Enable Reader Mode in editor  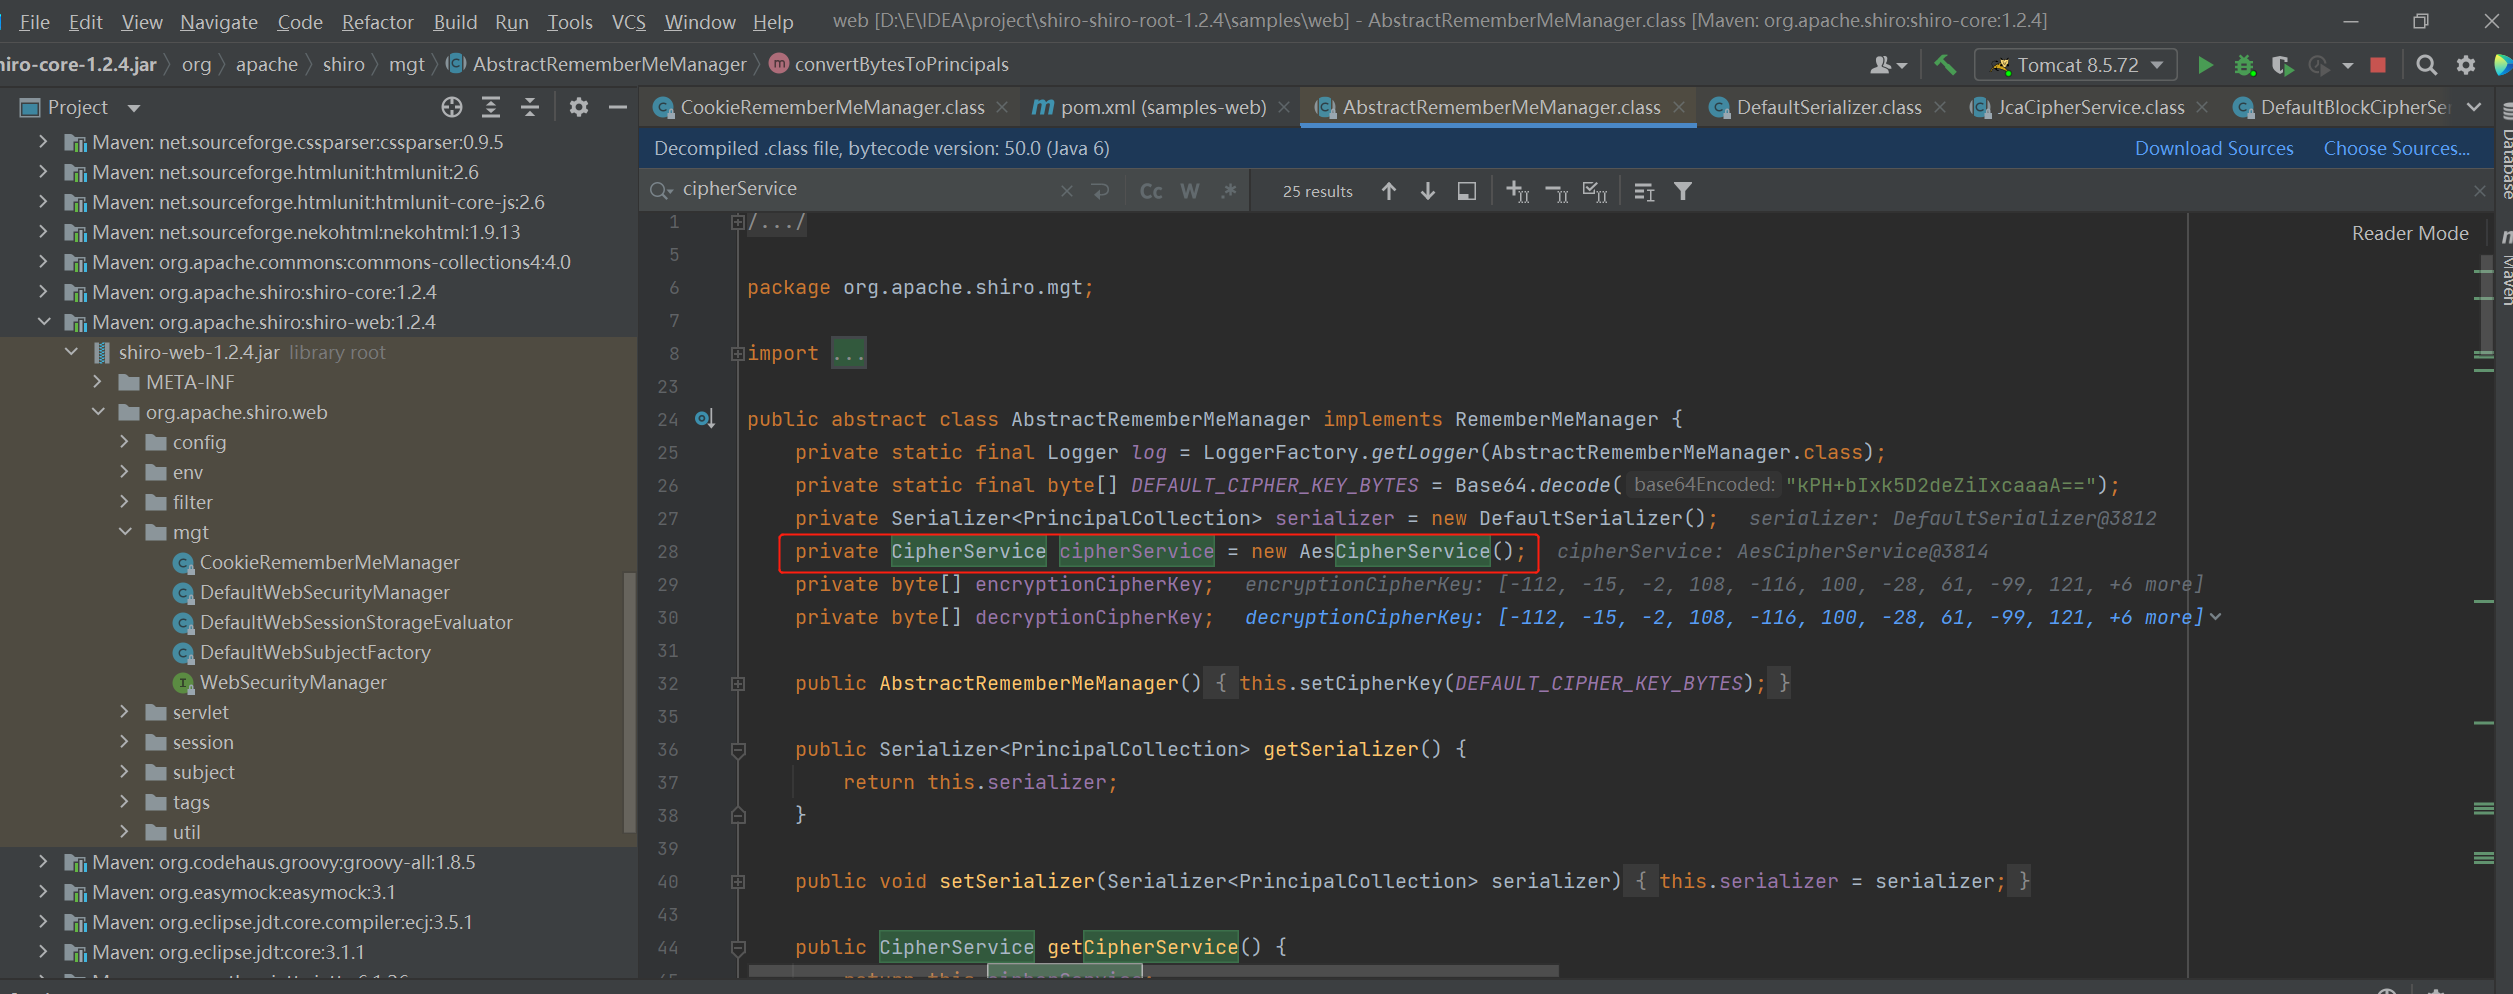(x=2410, y=233)
